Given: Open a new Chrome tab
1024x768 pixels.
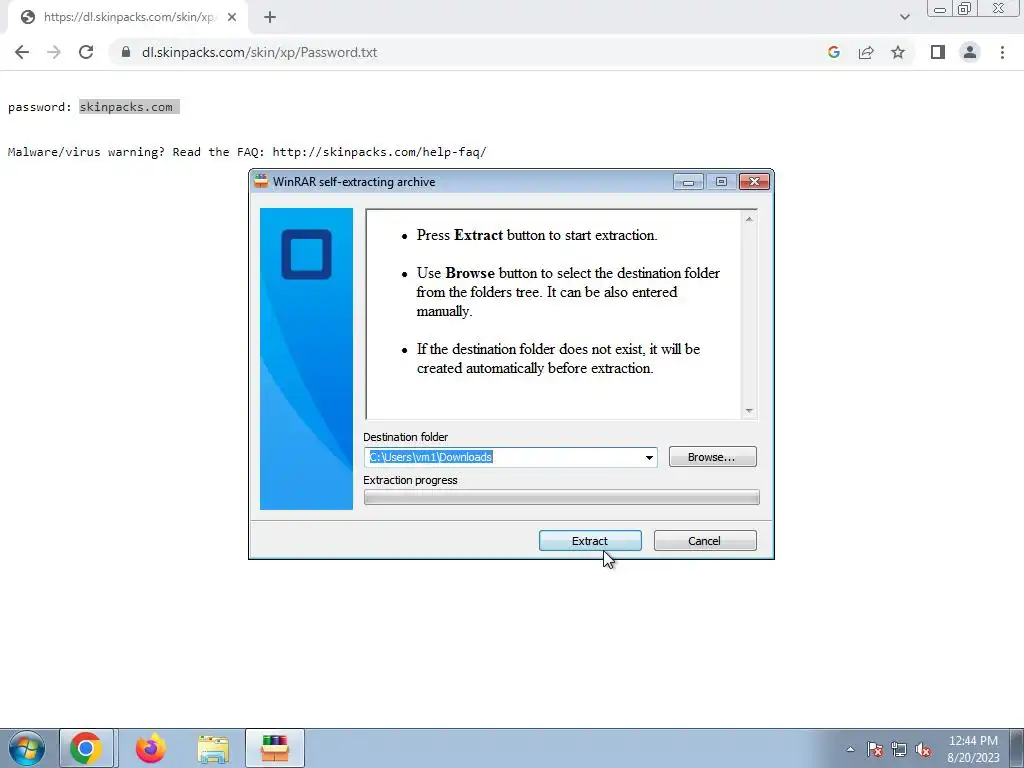Looking at the screenshot, I should 270,18.
